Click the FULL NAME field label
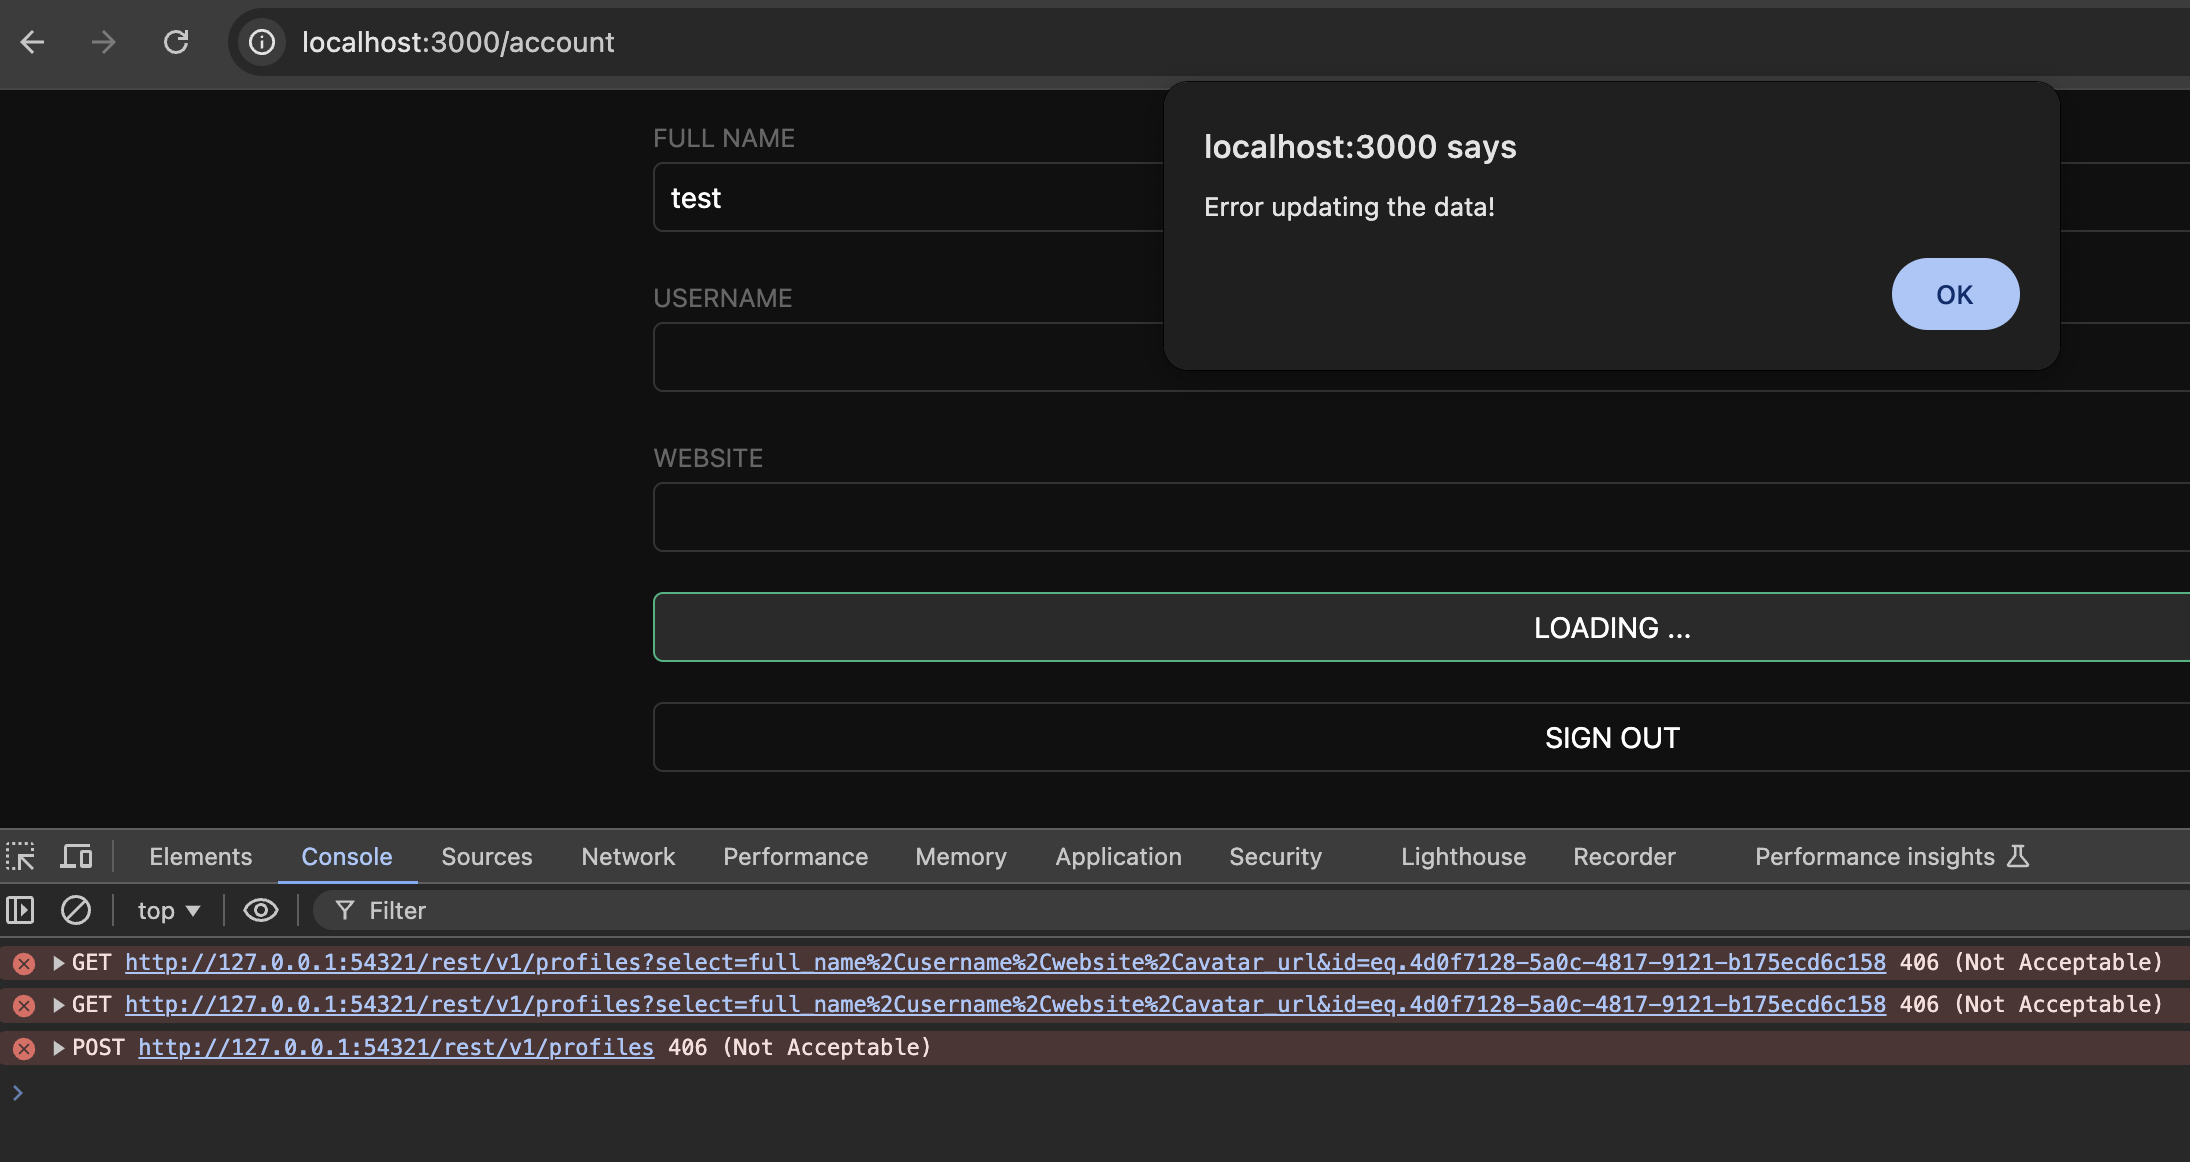Viewport: 2190px width, 1162px height. (724, 138)
